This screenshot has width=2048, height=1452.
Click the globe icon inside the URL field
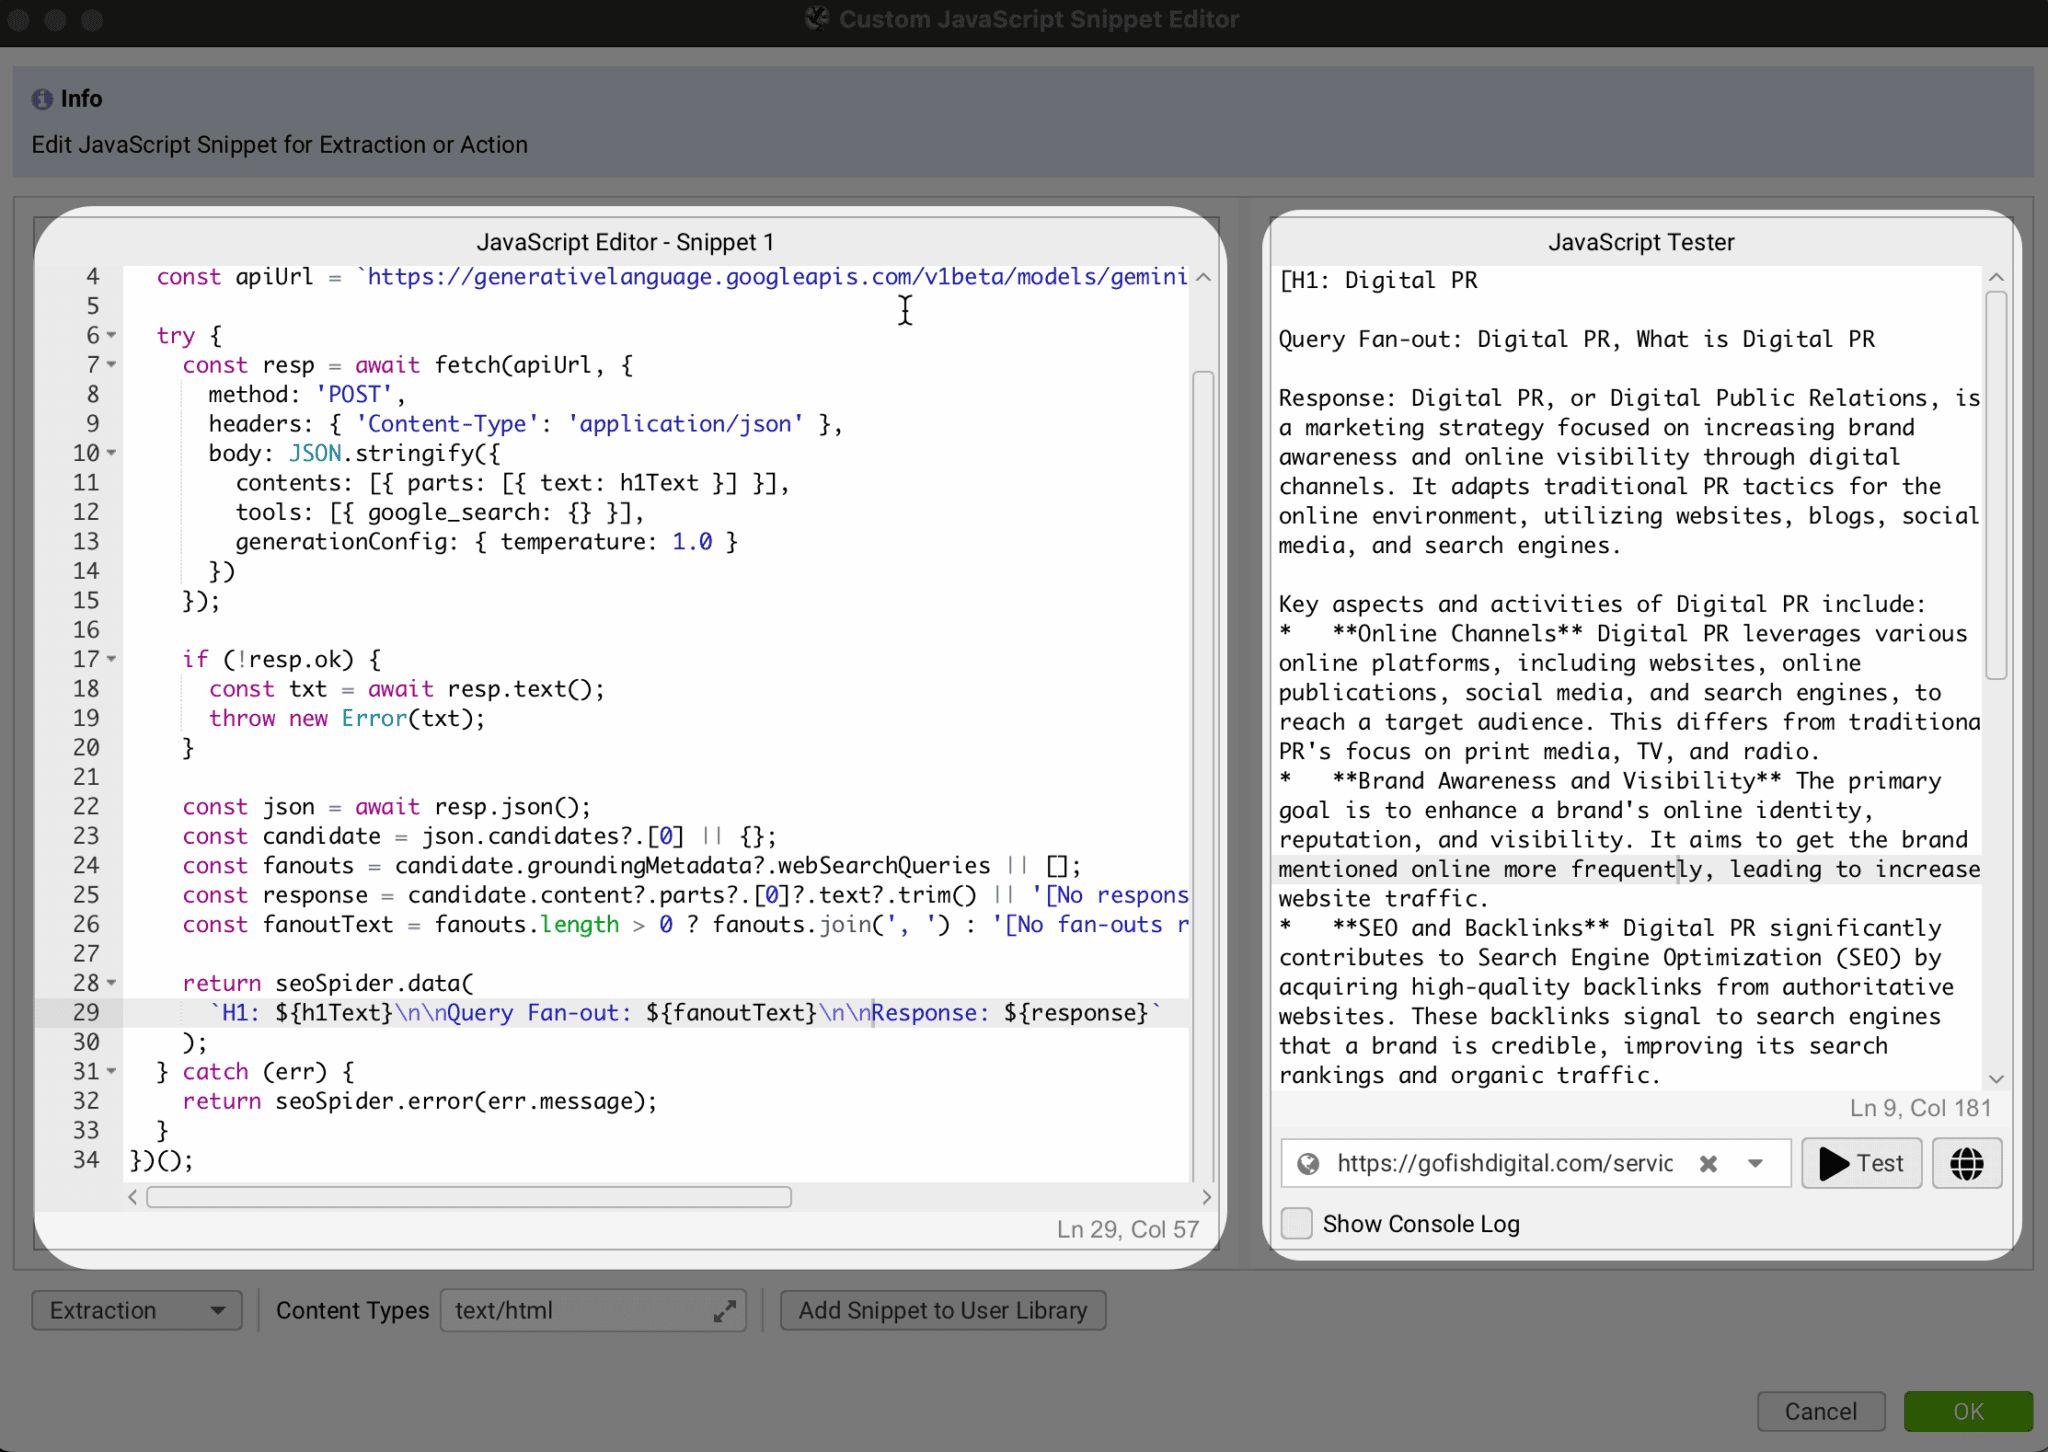1310,1163
